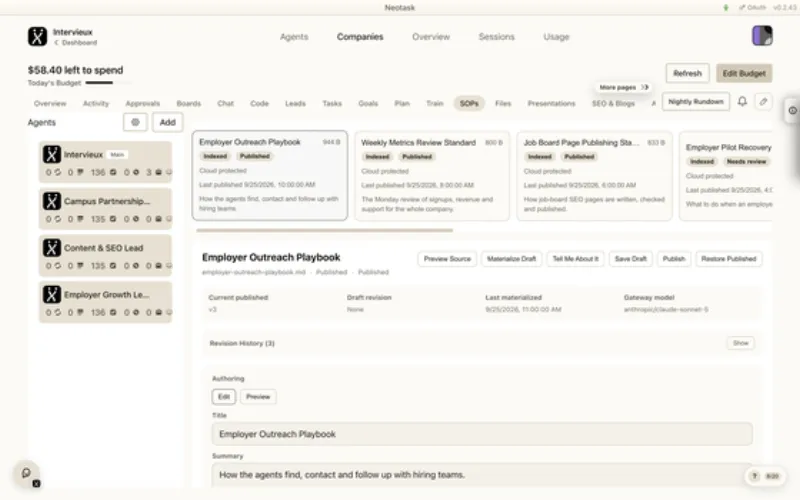800x500 pixels.
Task: Click Today's Budget progress bar
Action: (x=108, y=83)
